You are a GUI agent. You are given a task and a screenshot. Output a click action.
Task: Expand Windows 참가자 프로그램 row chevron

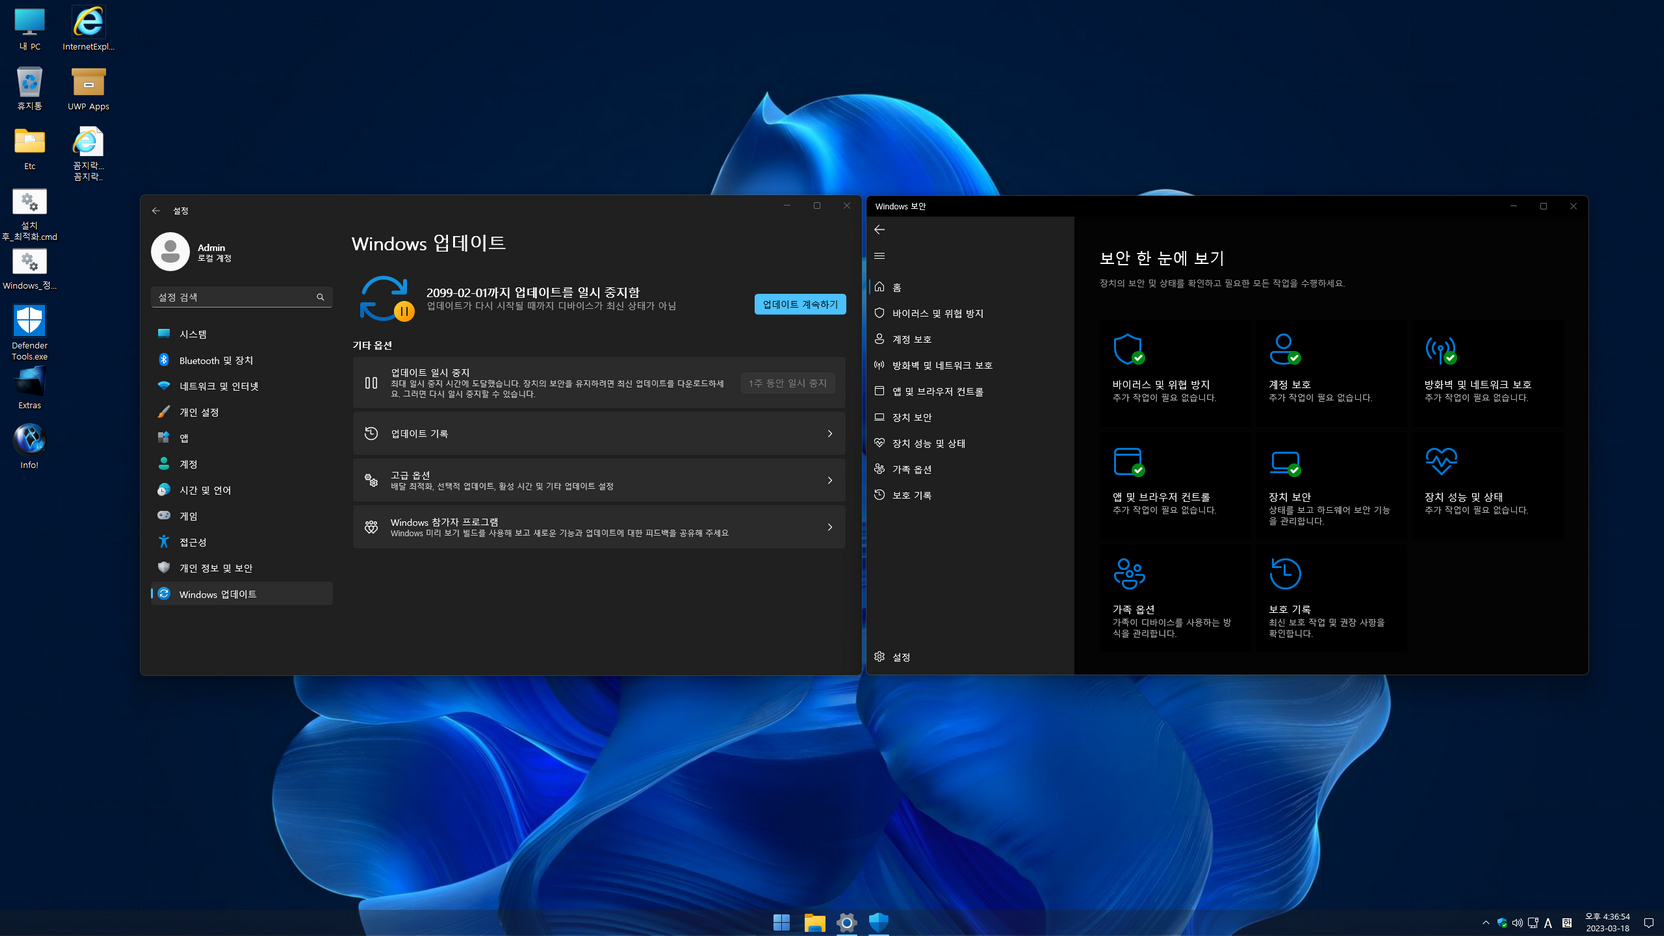click(830, 527)
